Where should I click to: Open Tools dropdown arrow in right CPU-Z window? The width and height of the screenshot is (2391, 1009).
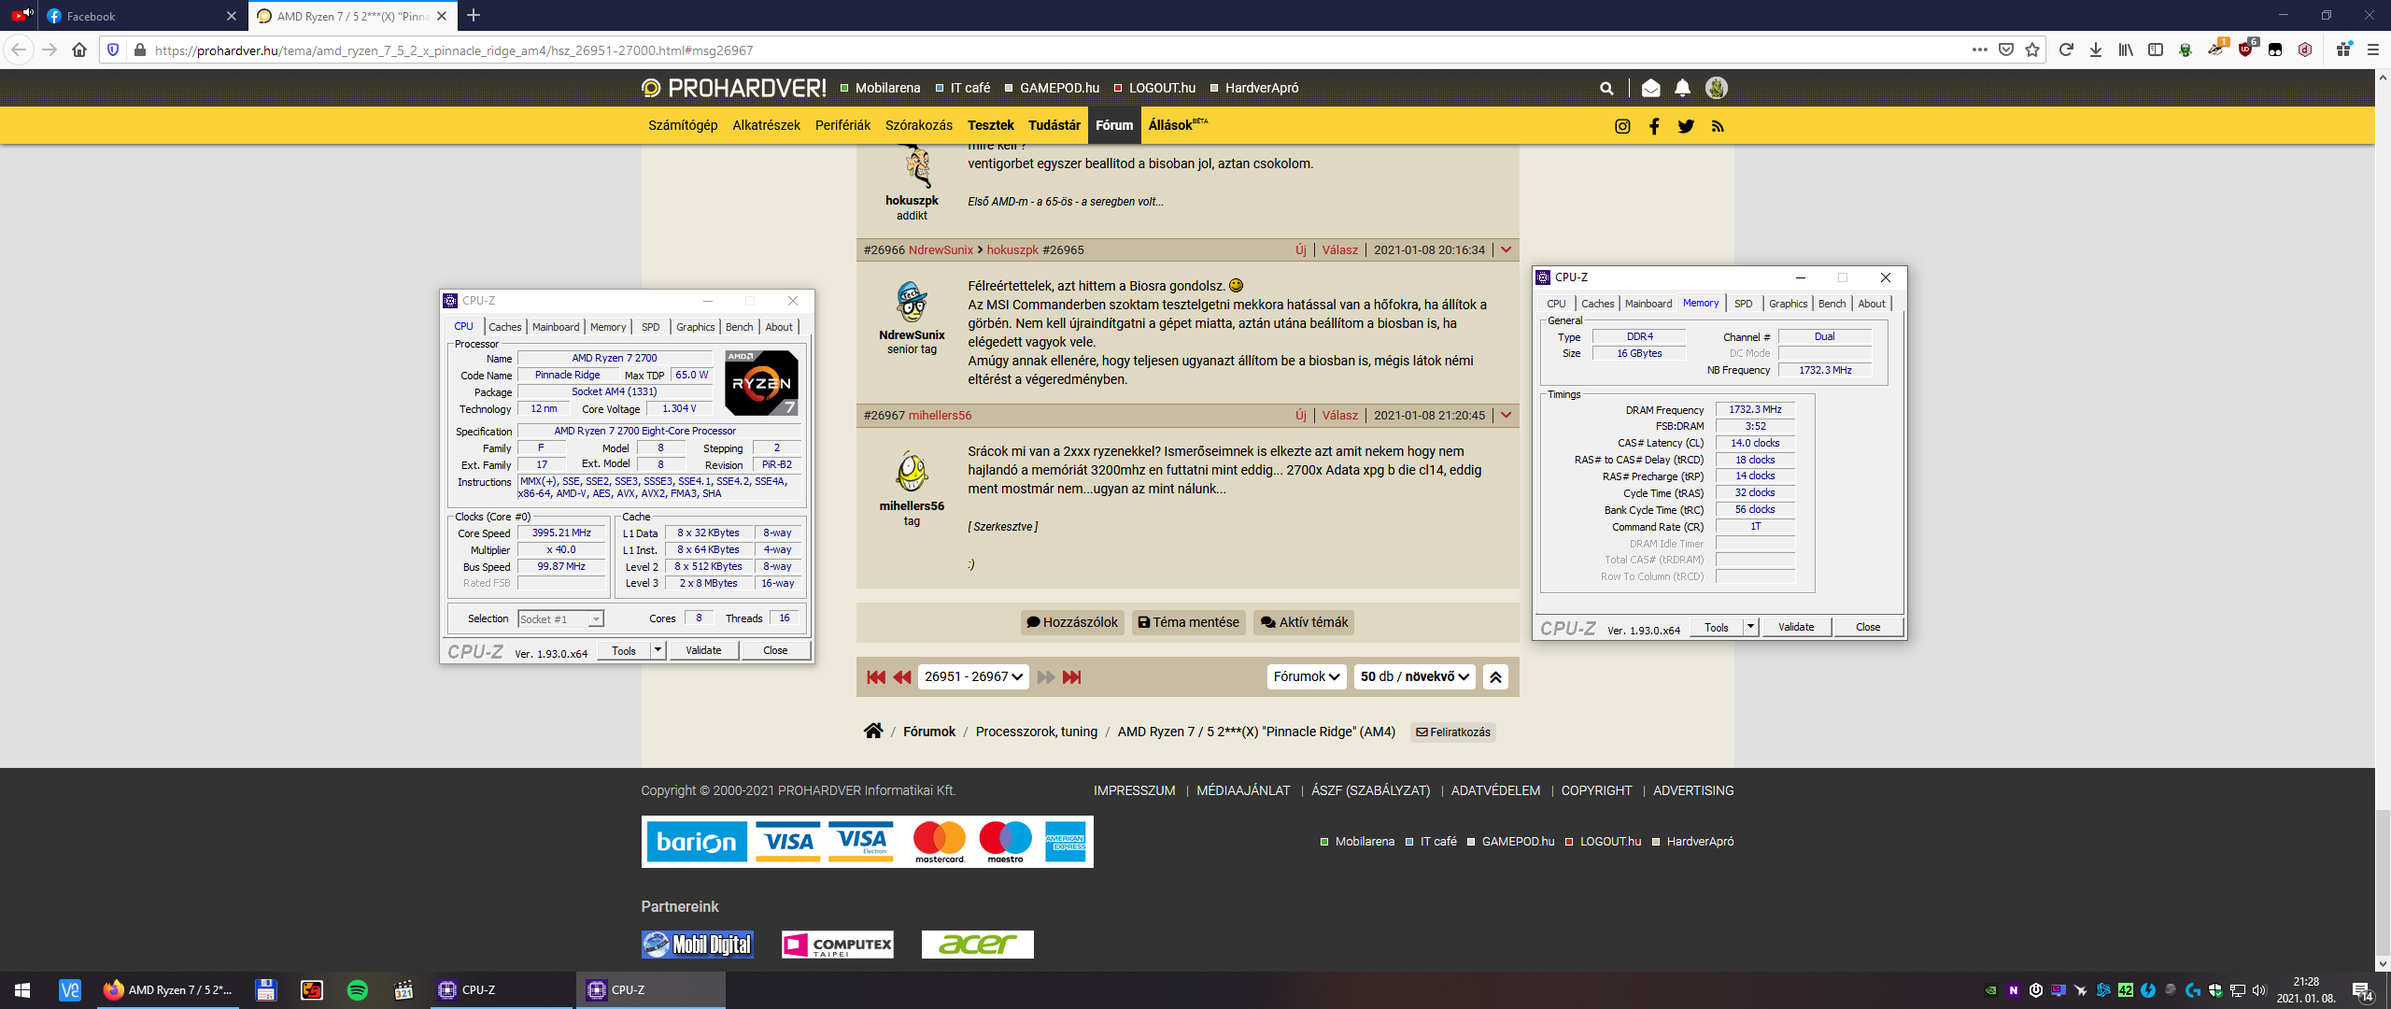tap(1750, 627)
